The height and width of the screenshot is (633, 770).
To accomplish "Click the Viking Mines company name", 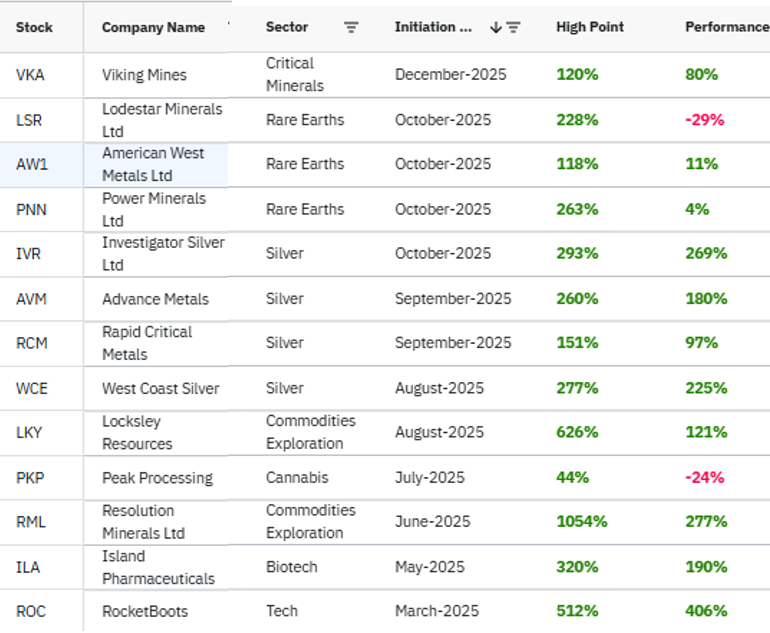I will 144,75.
